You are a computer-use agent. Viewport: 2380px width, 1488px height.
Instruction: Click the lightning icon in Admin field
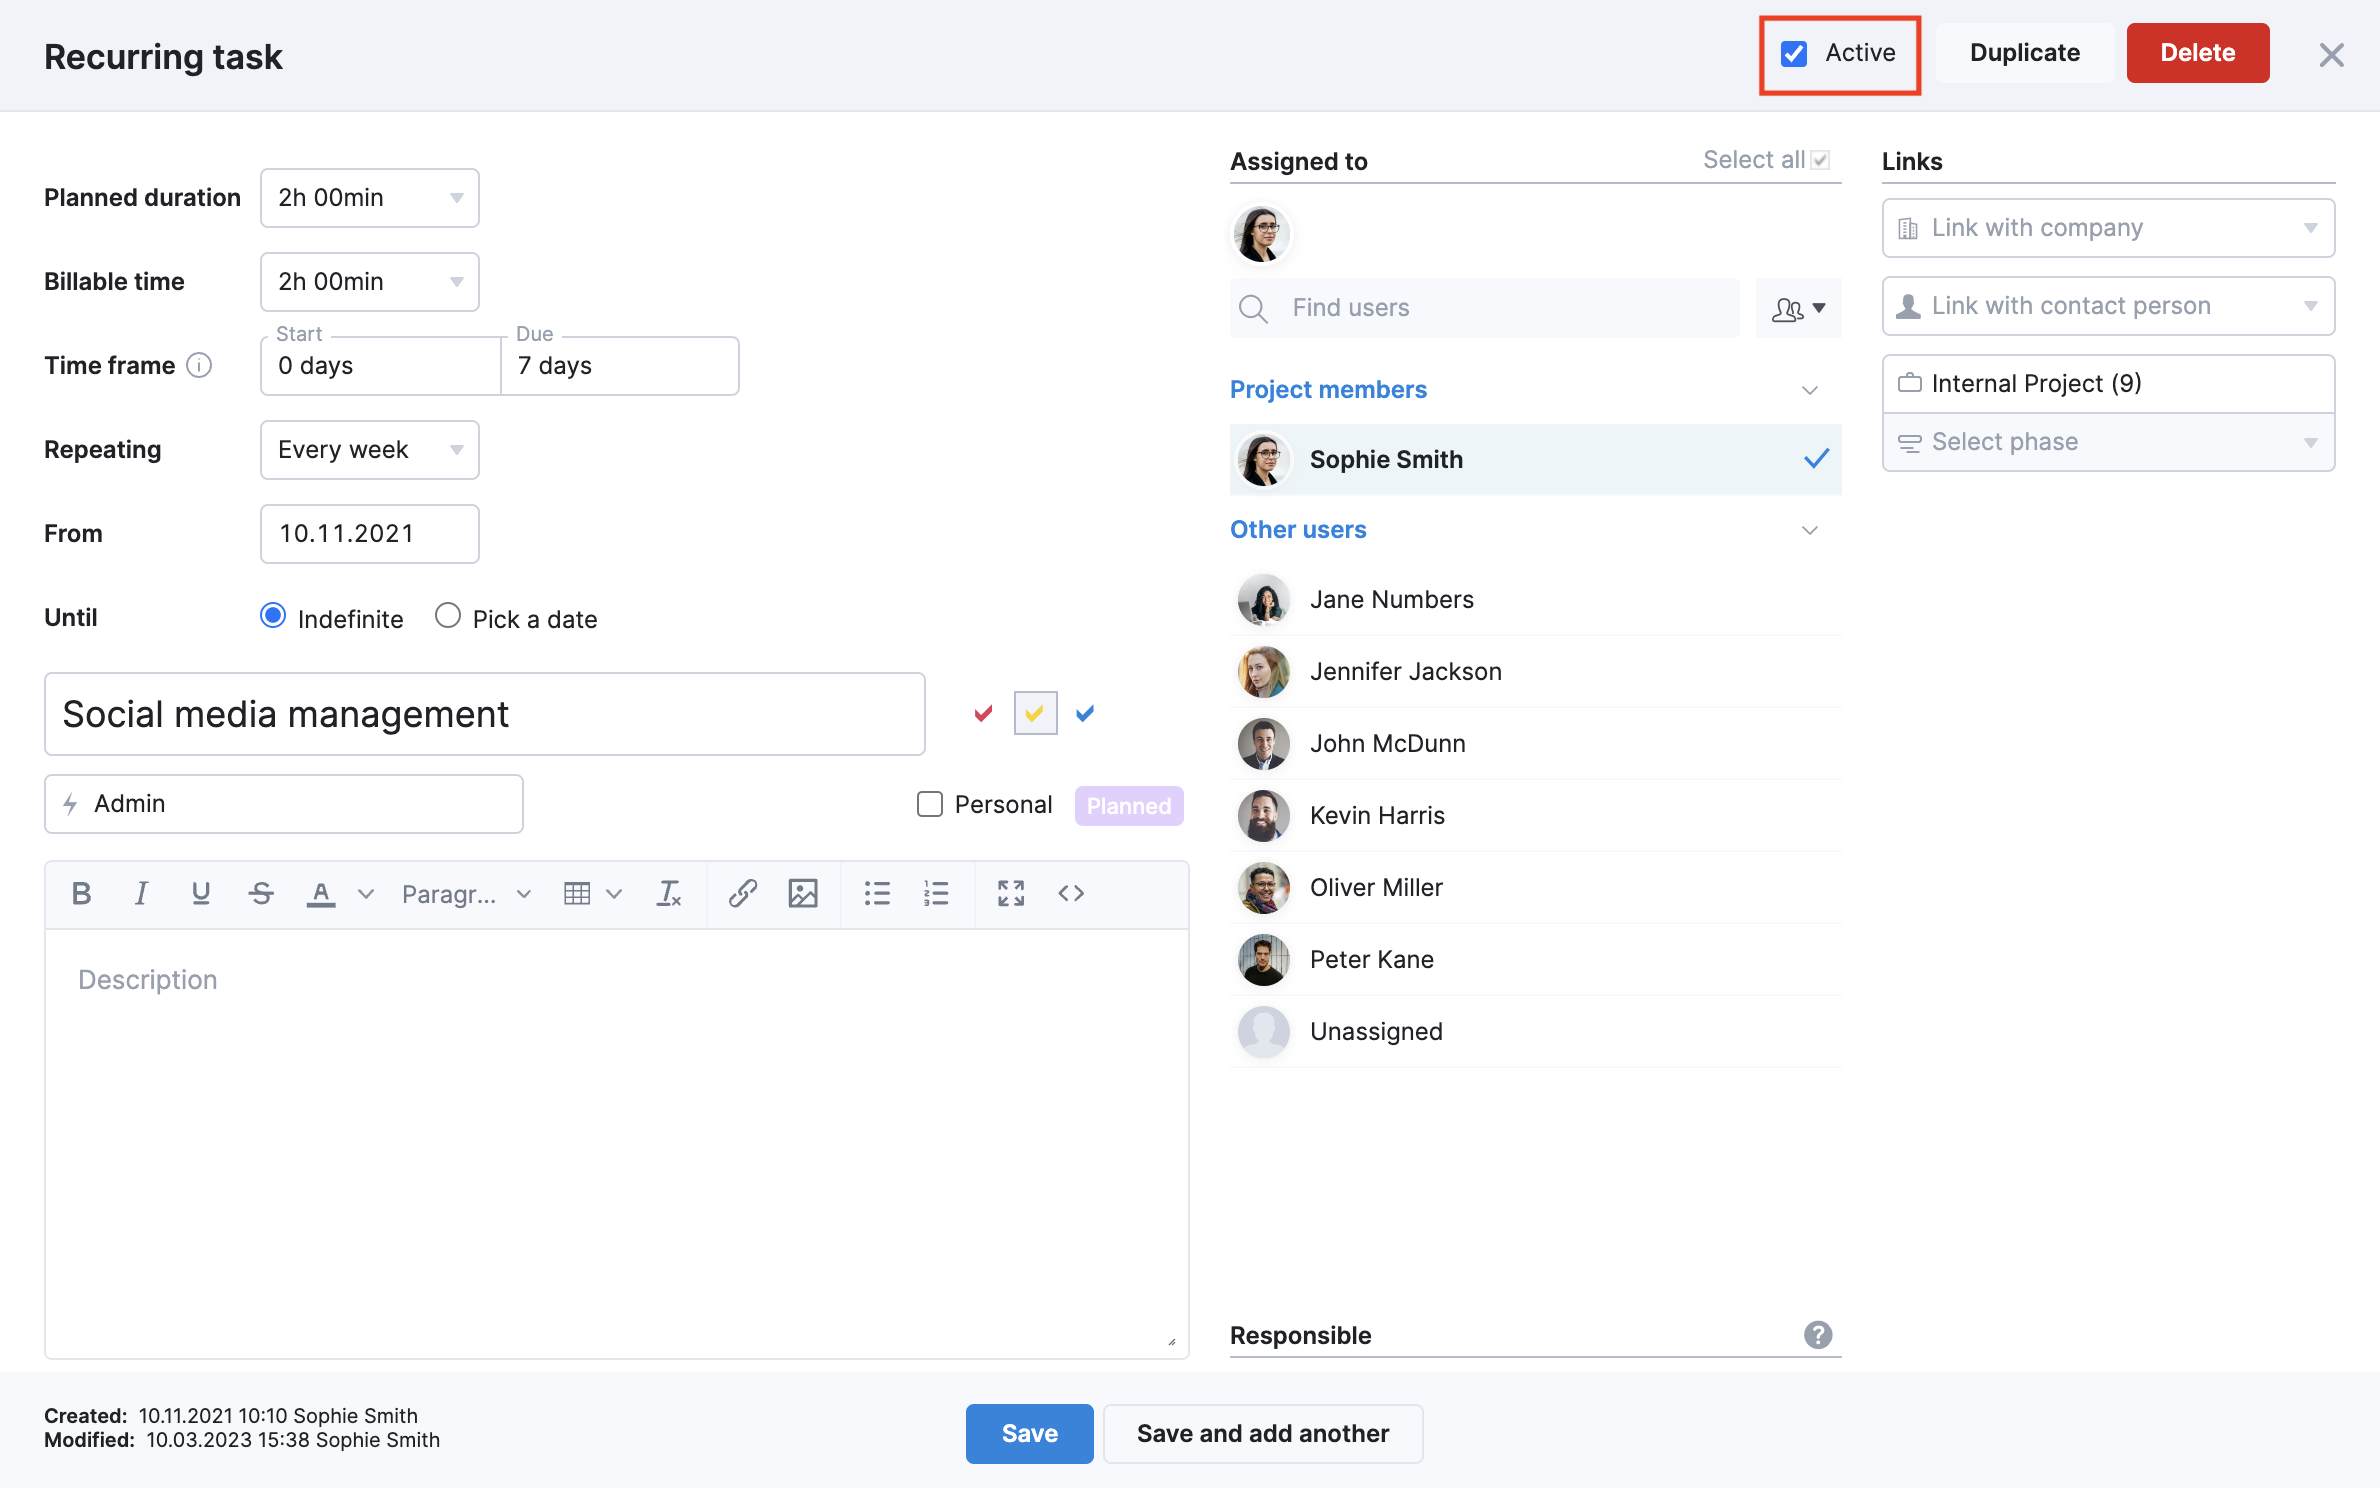point(70,804)
